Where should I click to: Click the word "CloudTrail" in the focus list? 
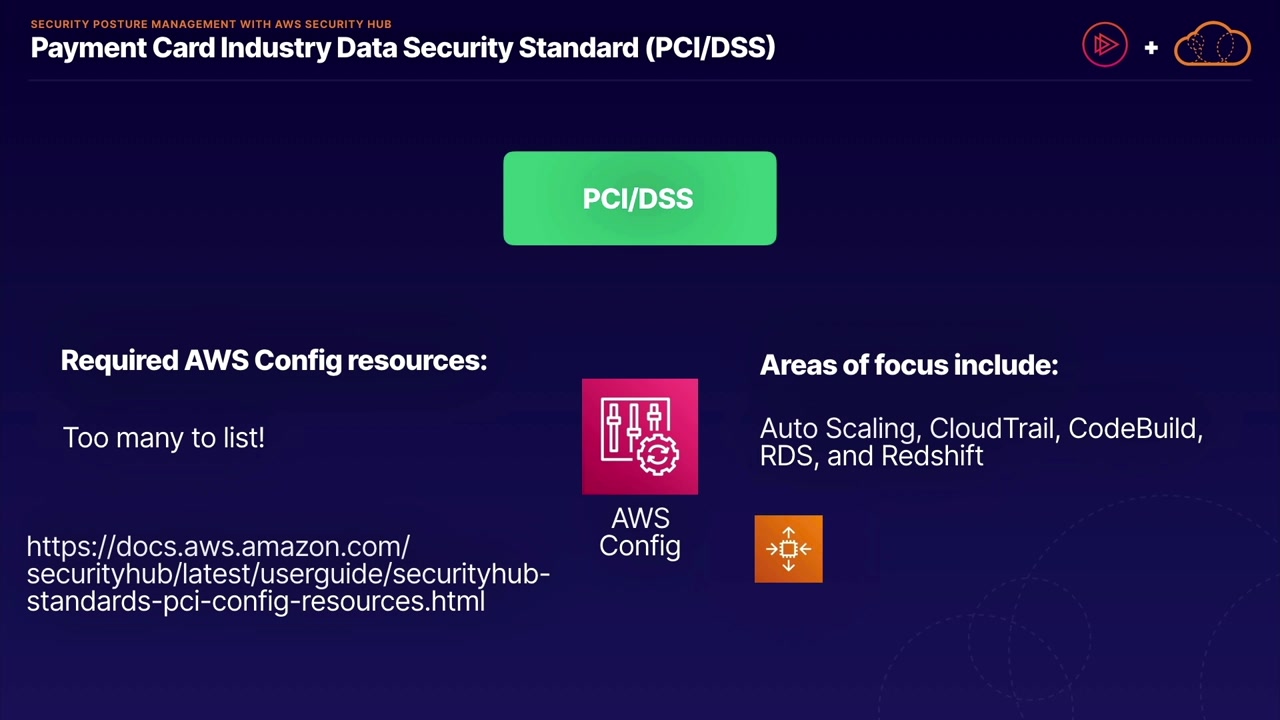point(992,429)
